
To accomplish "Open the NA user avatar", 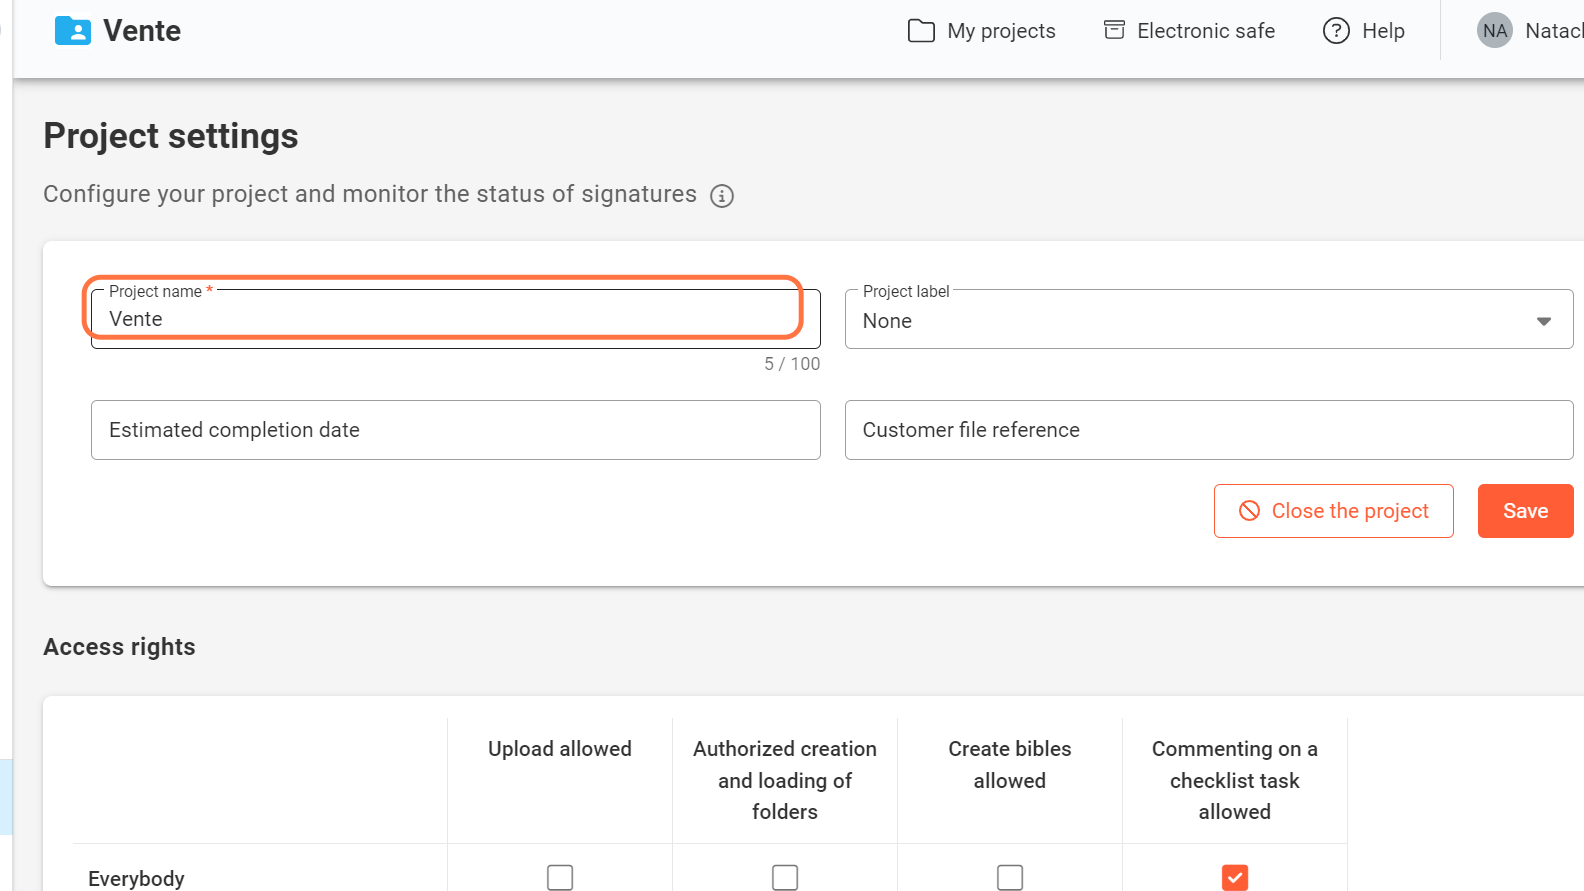I will click(1494, 31).
